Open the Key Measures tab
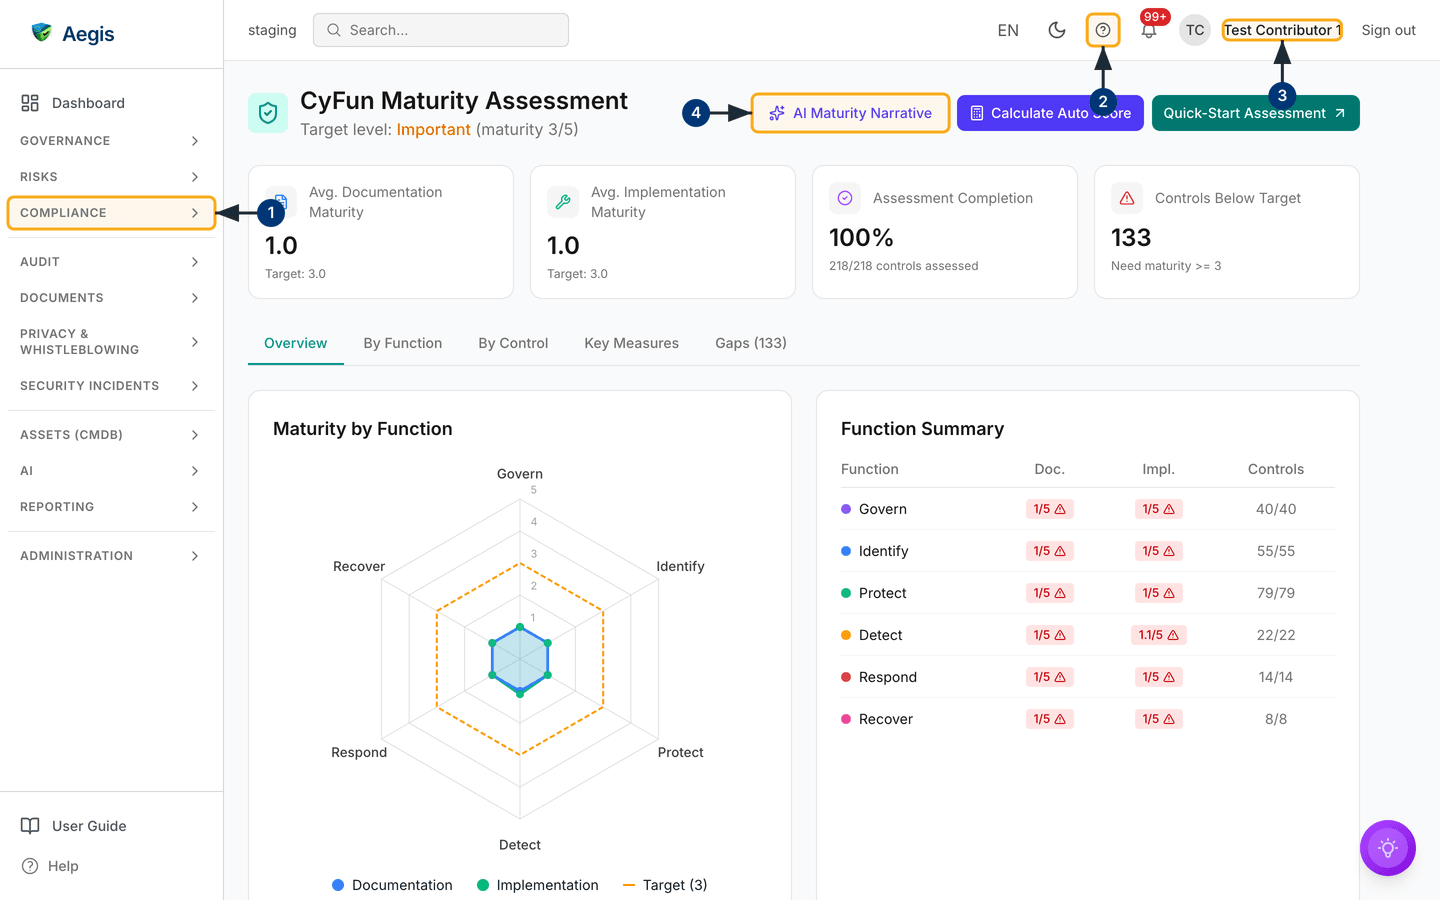Screen dimensions: 1440x900 click(632, 343)
